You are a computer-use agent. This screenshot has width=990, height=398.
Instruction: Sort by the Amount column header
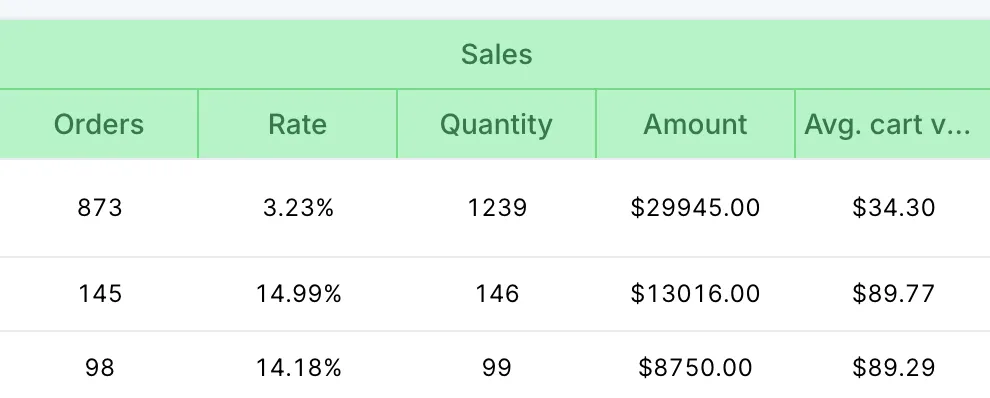(x=695, y=124)
